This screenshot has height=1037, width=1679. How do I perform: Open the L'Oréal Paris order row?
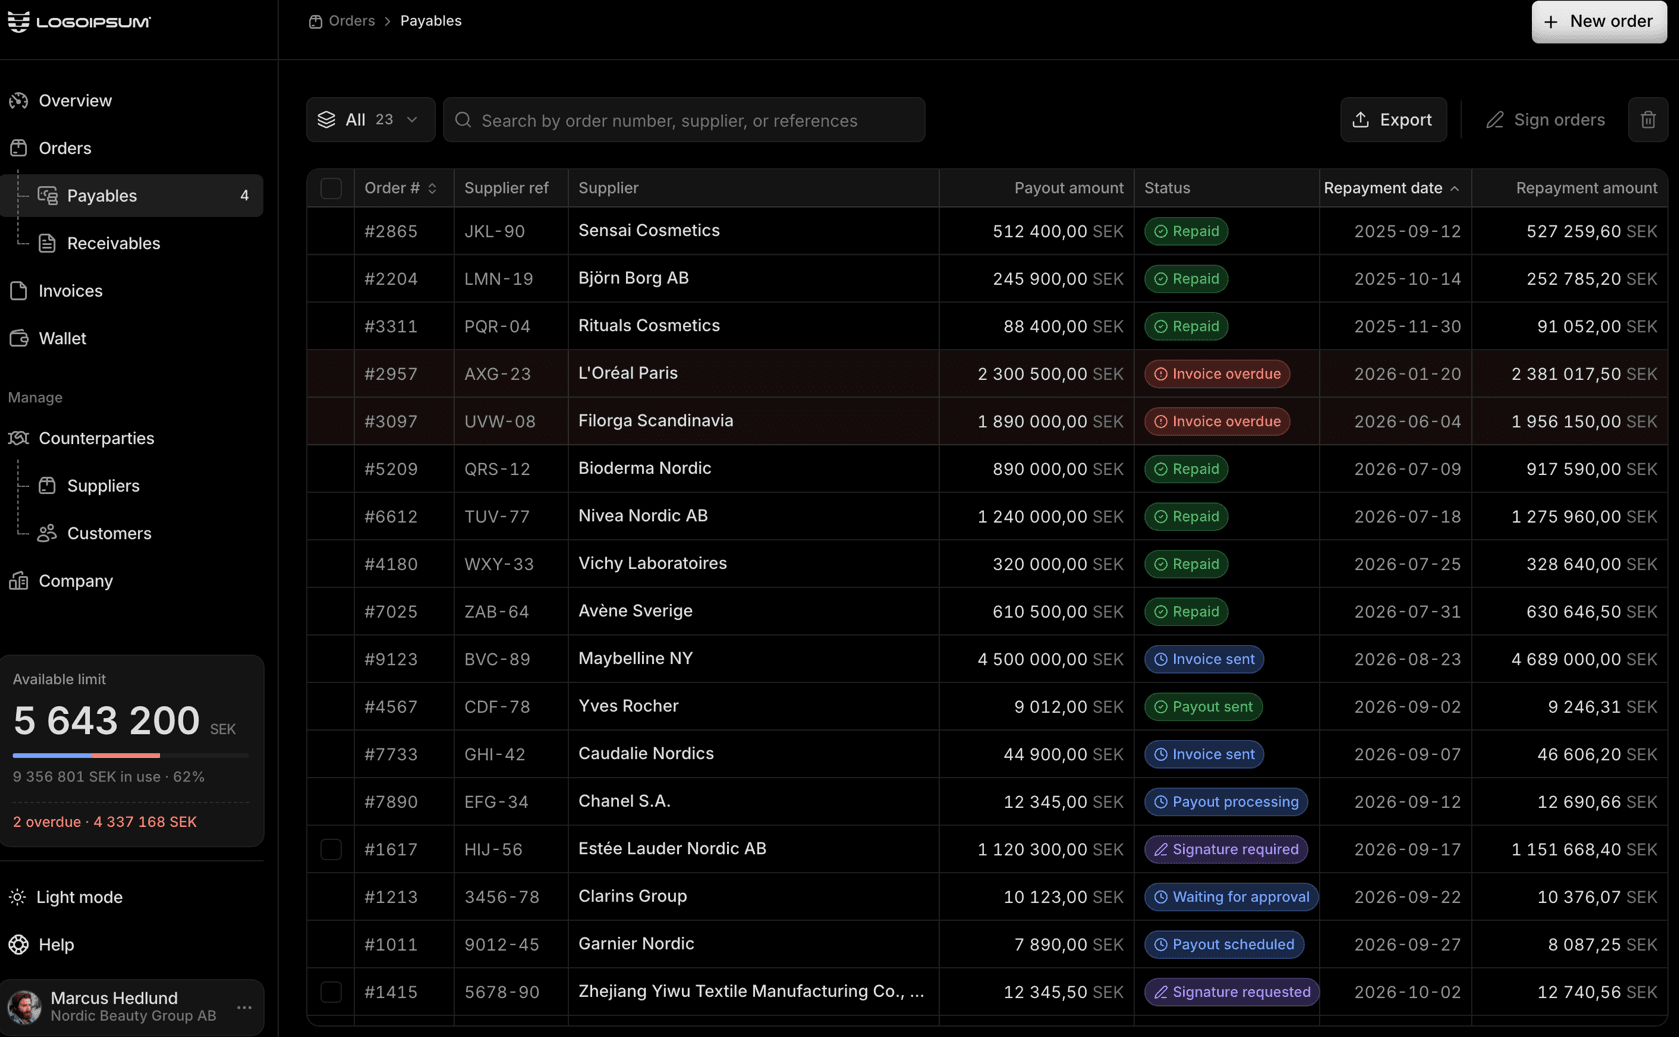[987, 374]
